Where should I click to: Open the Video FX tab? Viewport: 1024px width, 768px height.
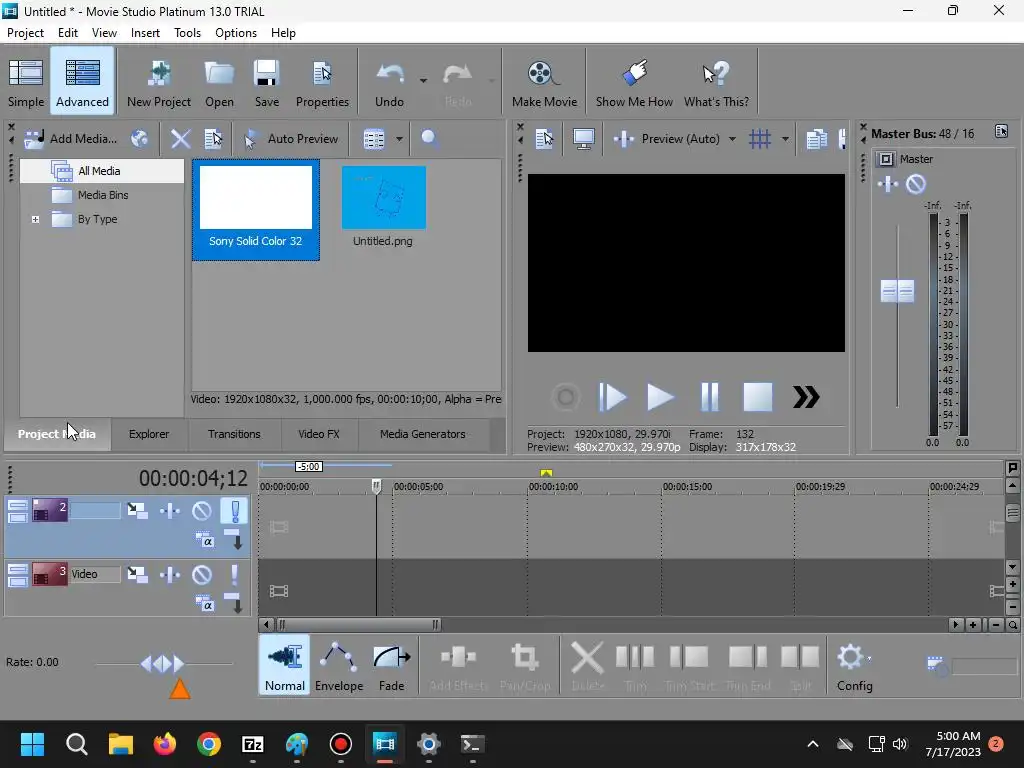click(319, 434)
